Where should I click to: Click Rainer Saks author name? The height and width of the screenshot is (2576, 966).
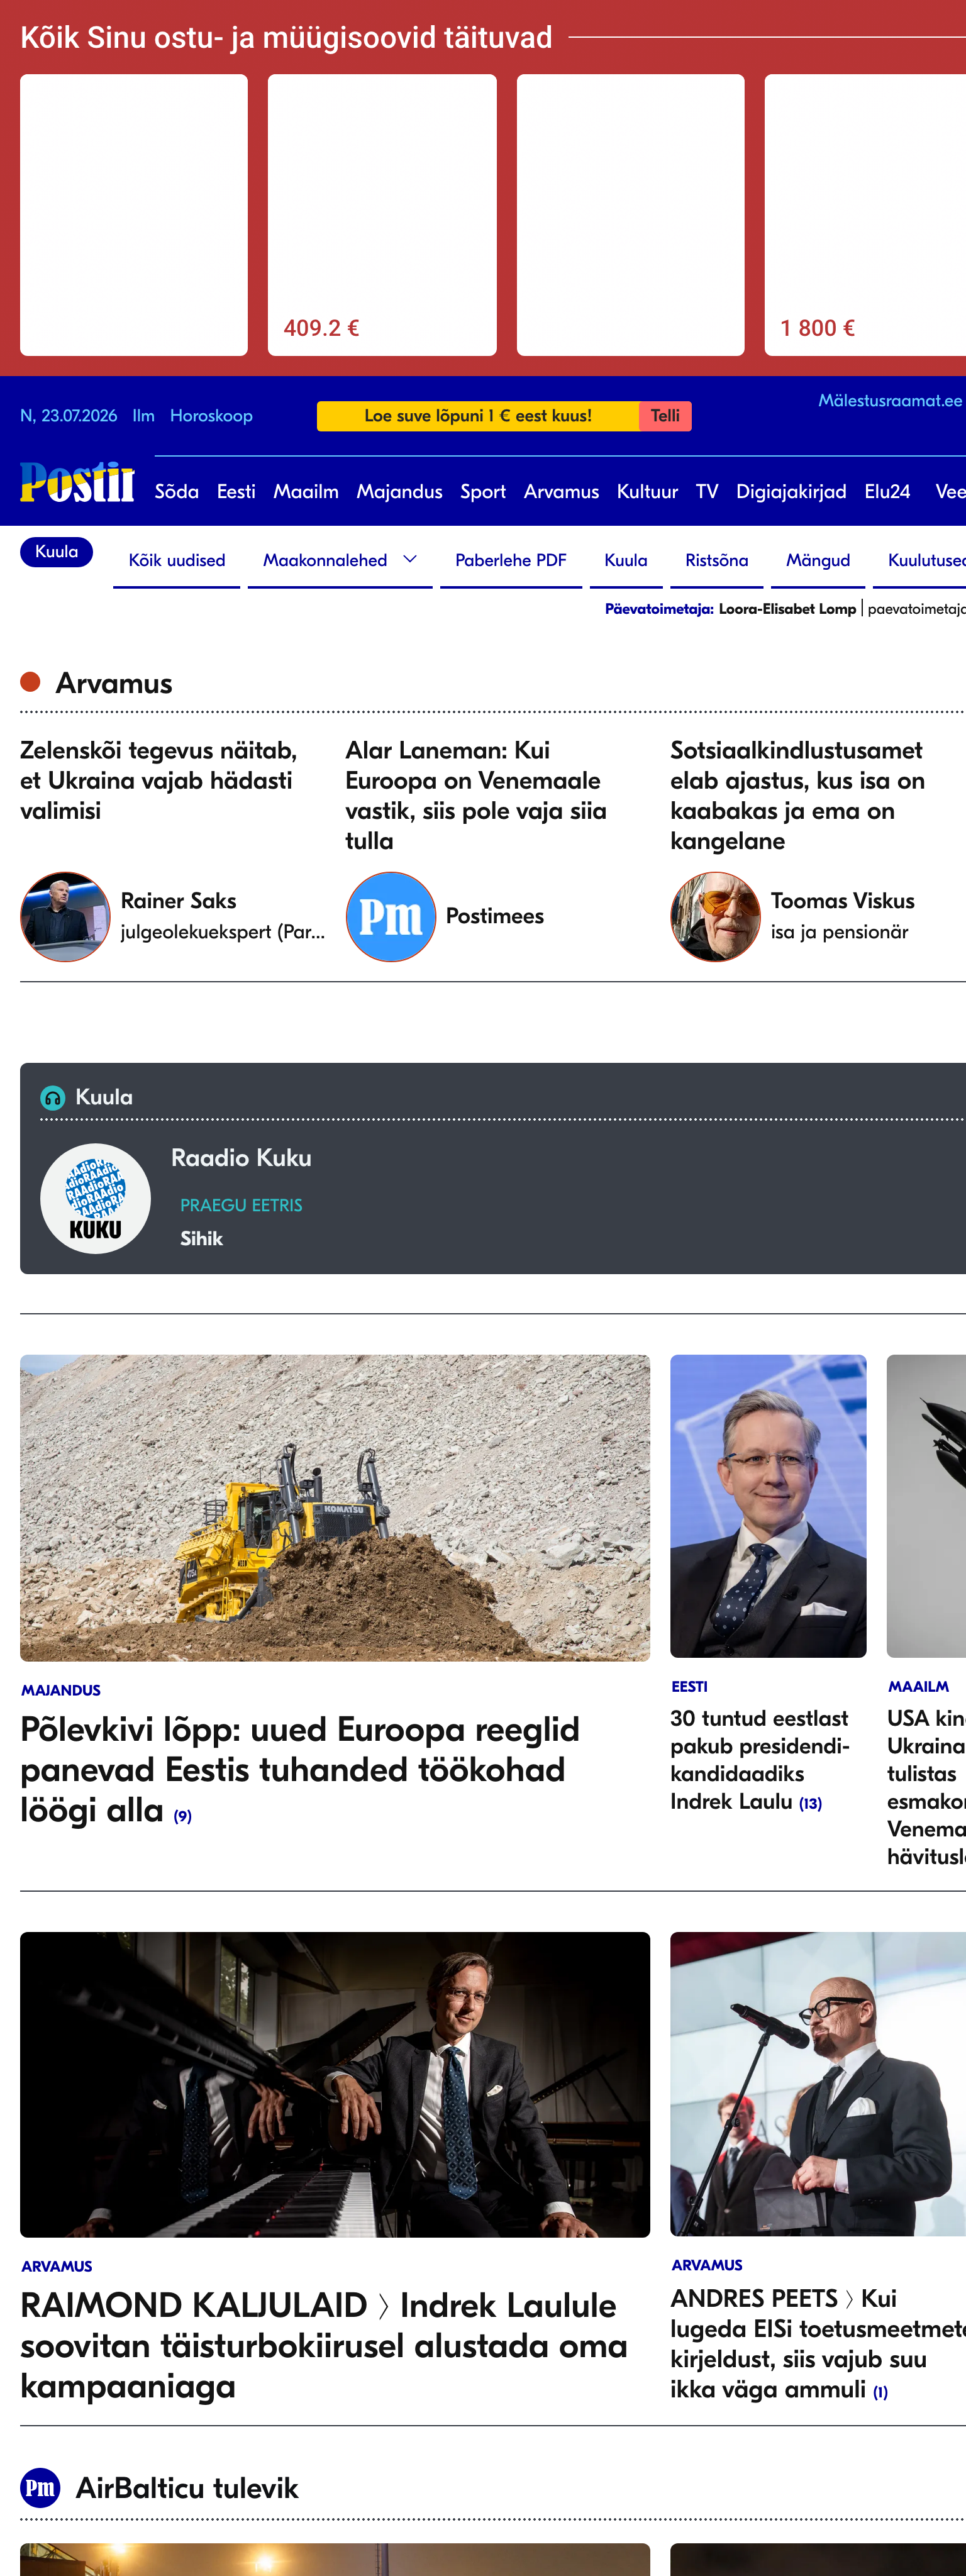tap(179, 900)
